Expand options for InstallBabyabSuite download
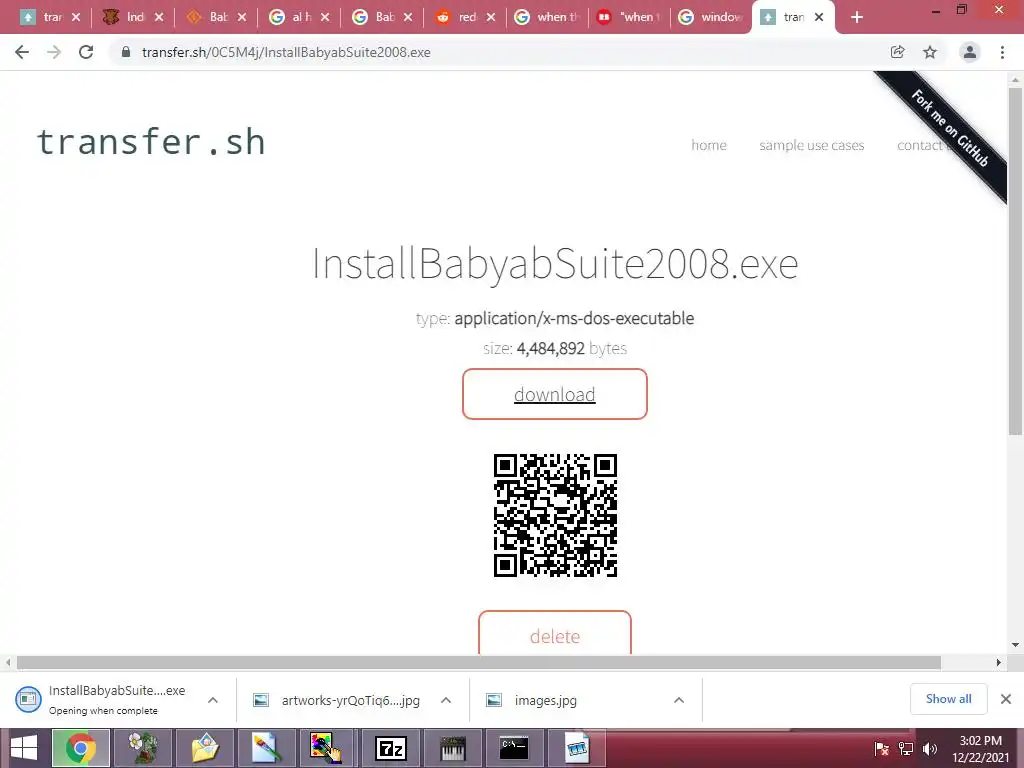The width and height of the screenshot is (1024, 768). tap(213, 700)
